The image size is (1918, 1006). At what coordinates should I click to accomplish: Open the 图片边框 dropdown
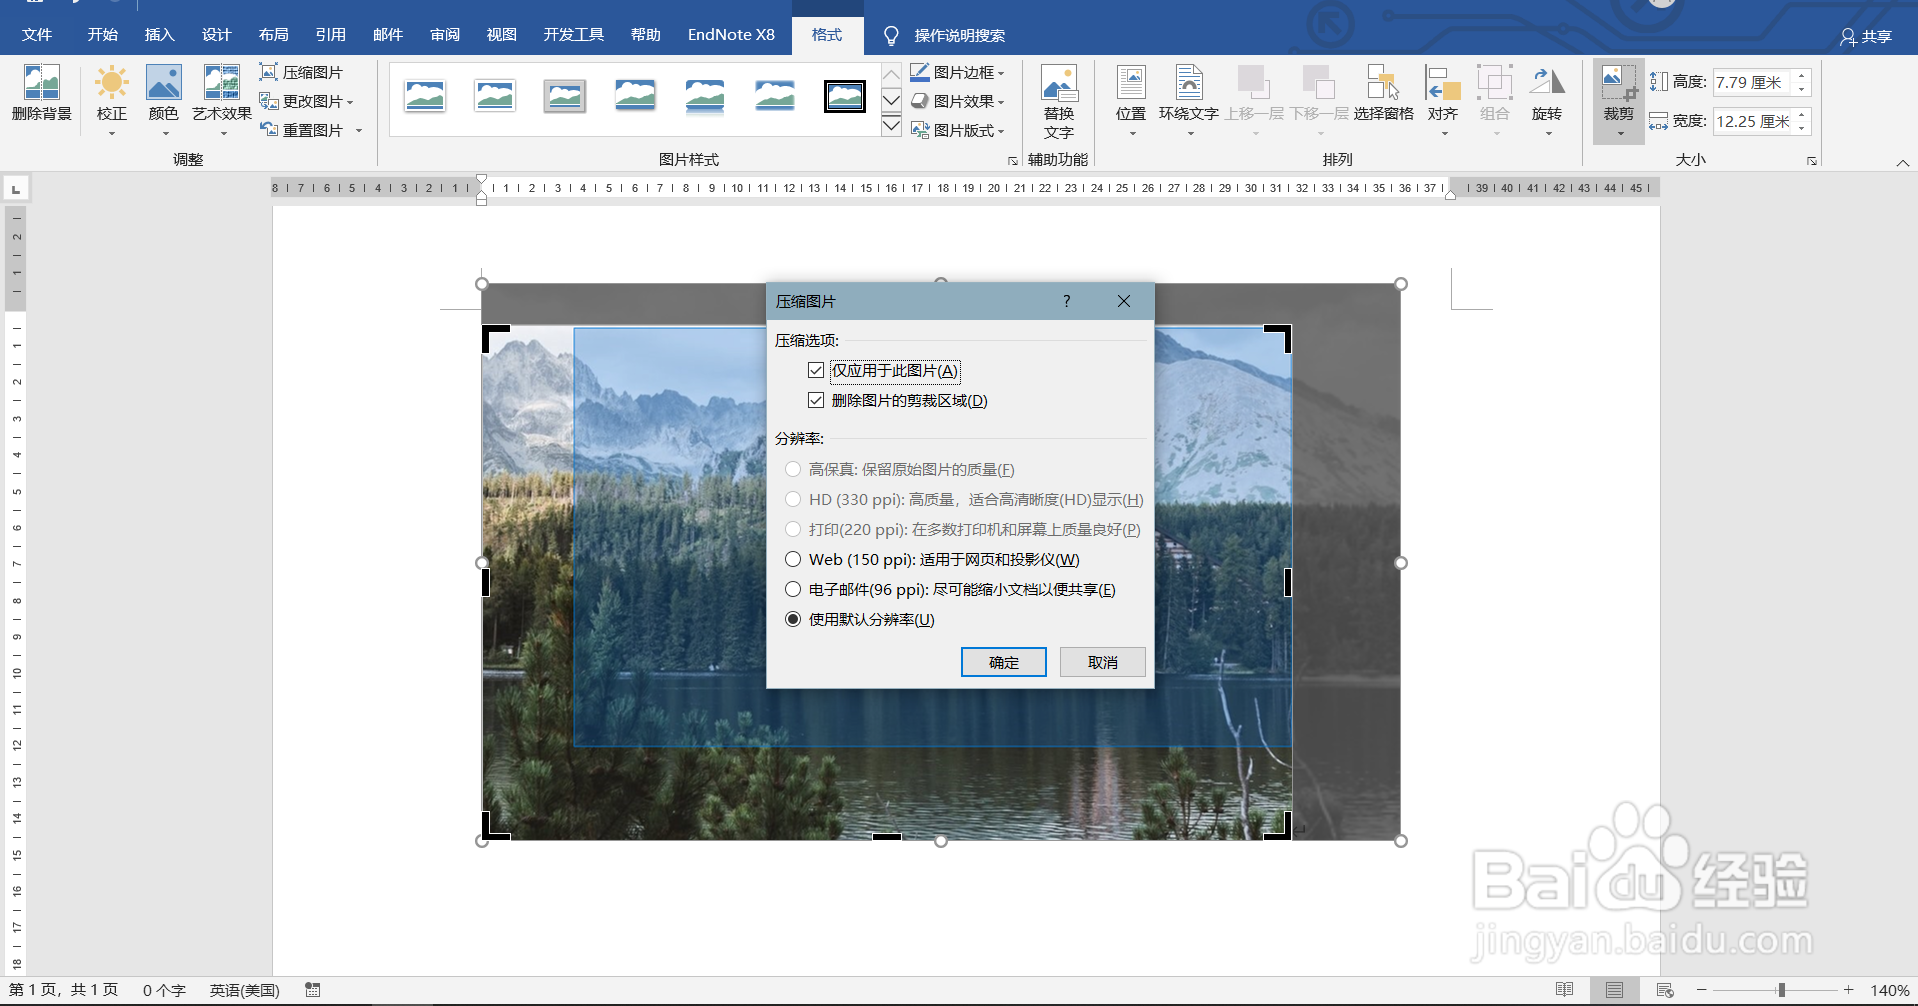click(957, 71)
